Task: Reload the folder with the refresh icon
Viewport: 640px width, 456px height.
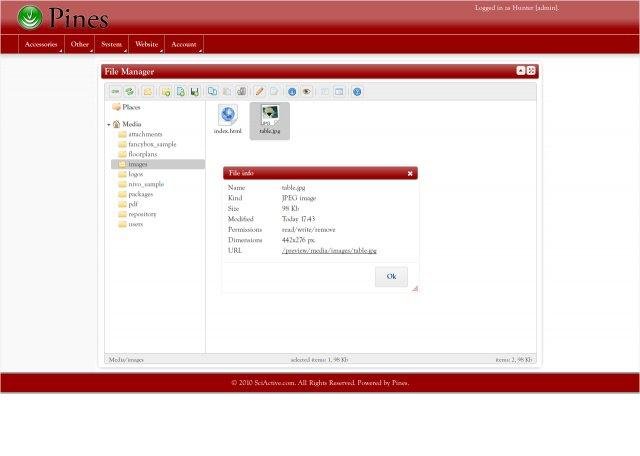Action: coord(130,91)
